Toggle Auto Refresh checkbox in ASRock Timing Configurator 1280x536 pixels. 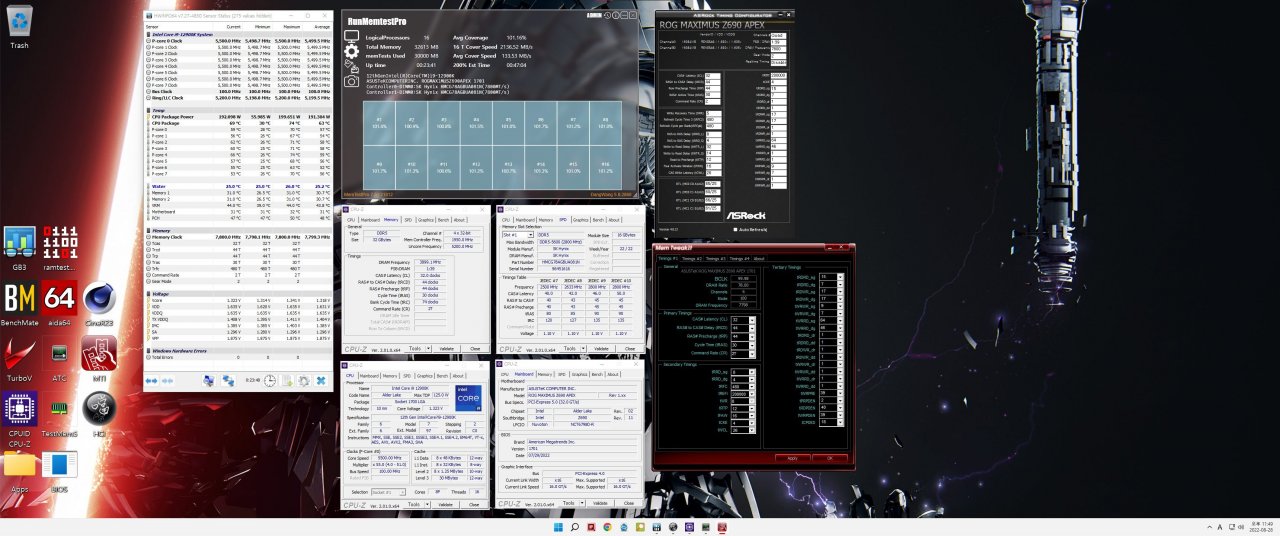(736, 229)
